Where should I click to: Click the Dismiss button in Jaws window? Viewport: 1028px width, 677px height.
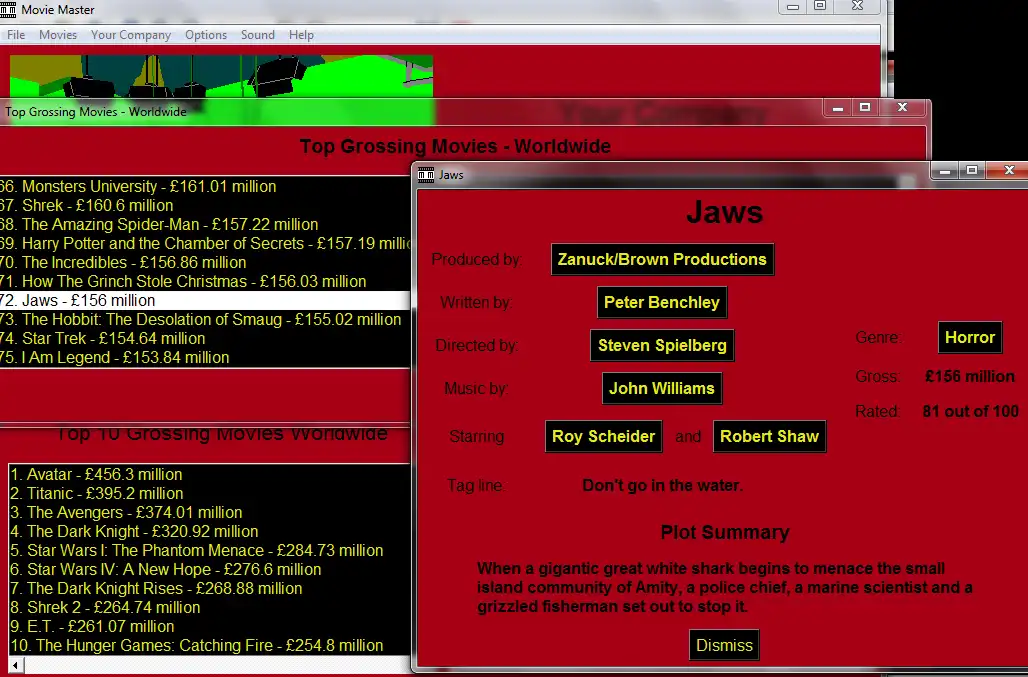click(724, 645)
